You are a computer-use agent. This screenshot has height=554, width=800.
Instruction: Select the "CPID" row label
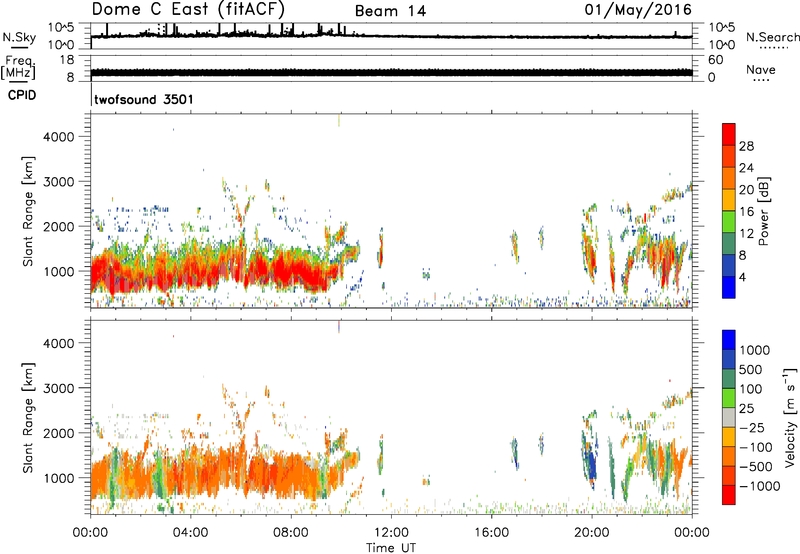[x=22, y=95]
